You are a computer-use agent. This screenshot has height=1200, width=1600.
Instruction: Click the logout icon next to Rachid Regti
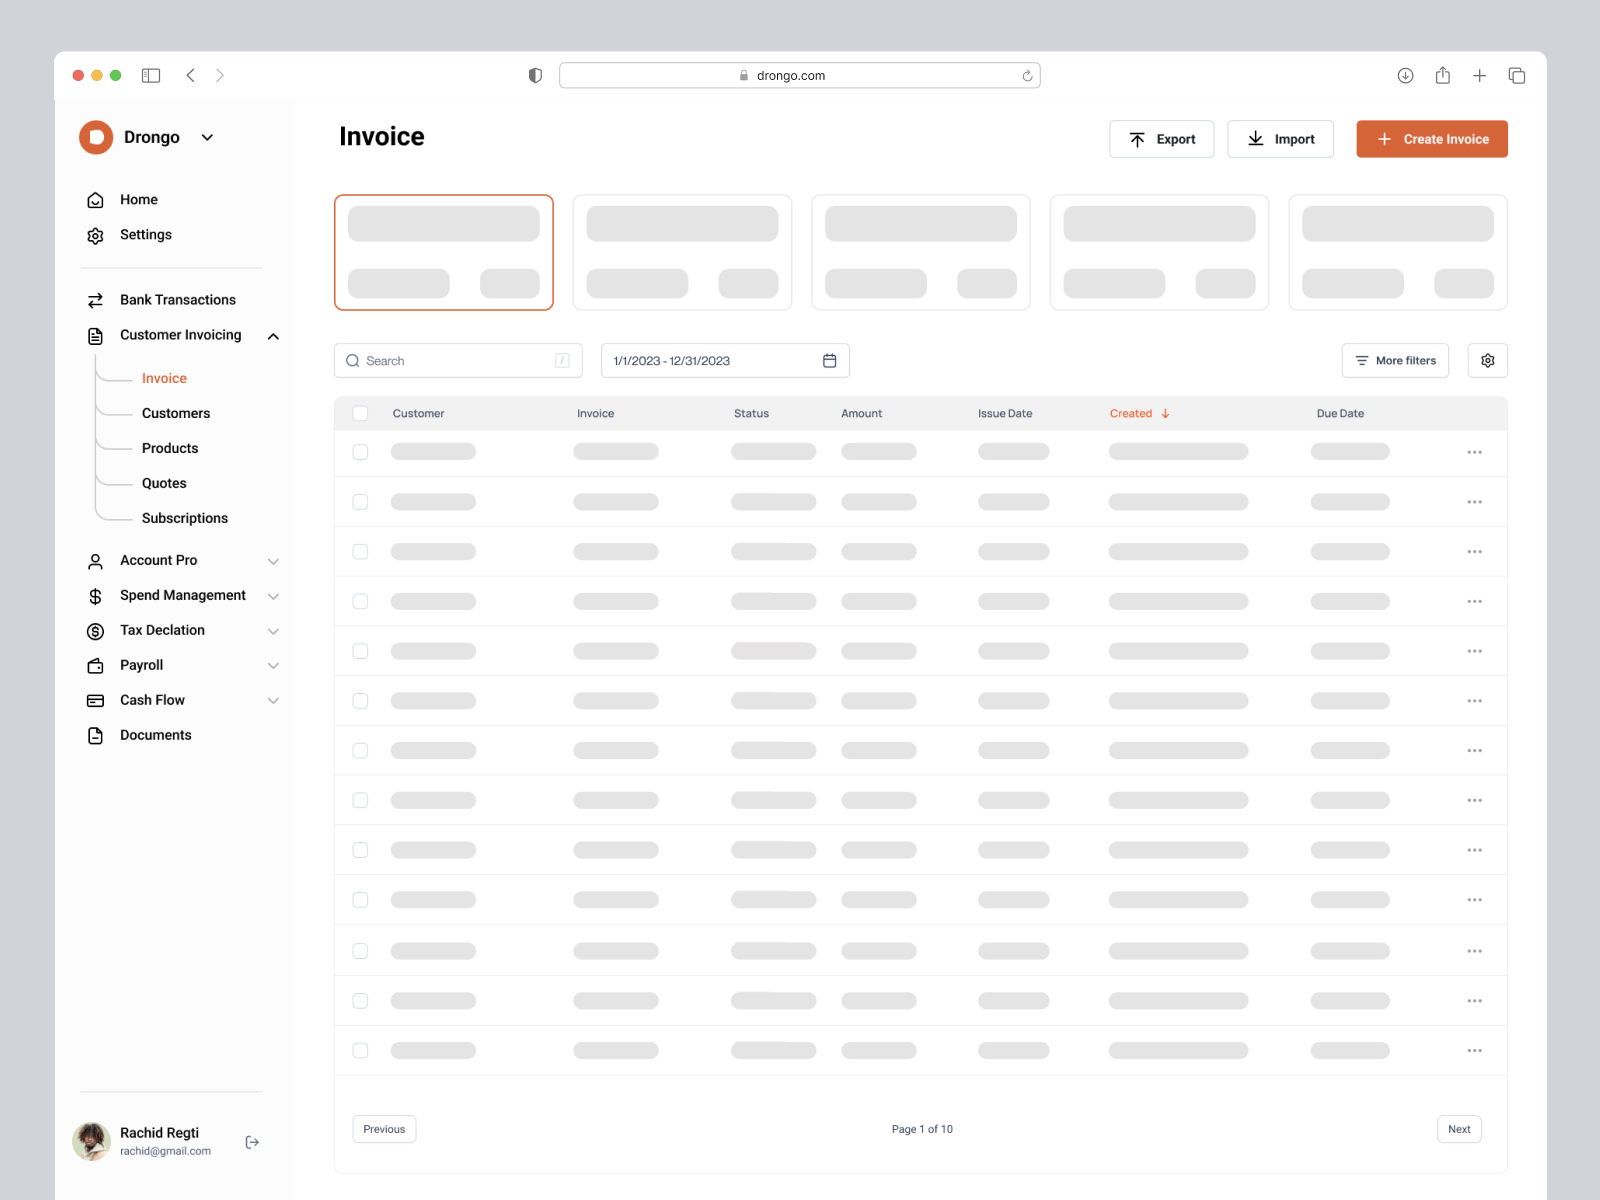tap(251, 1141)
